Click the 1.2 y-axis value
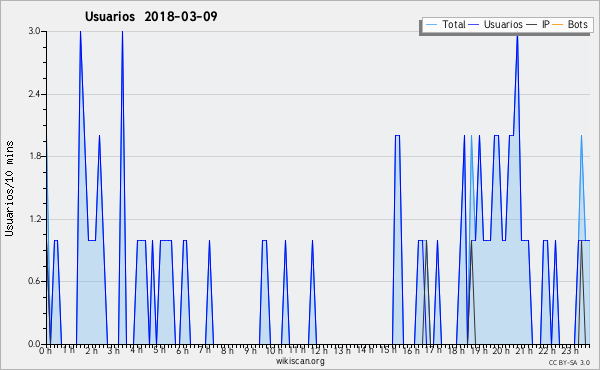The width and height of the screenshot is (600, 370). click(35, 219)
